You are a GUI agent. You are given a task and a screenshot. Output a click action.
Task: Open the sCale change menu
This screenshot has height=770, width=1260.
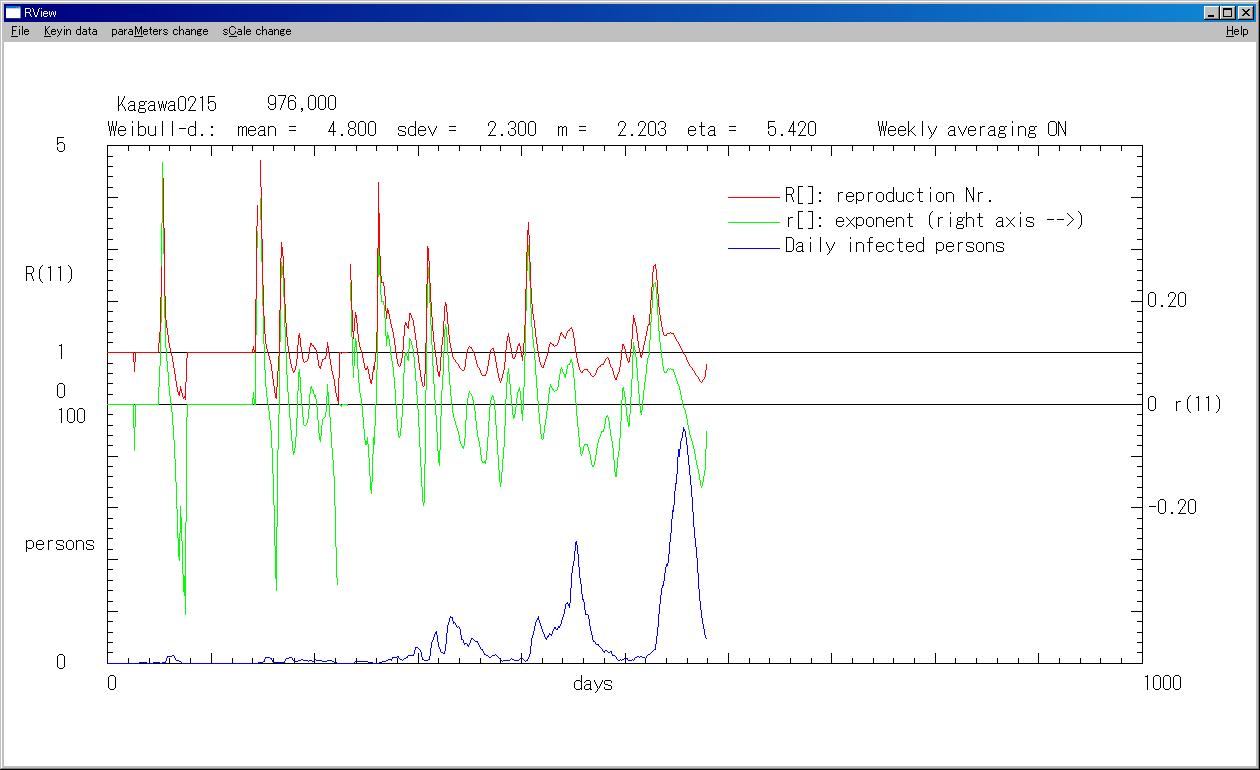click(x=257, y=31)
